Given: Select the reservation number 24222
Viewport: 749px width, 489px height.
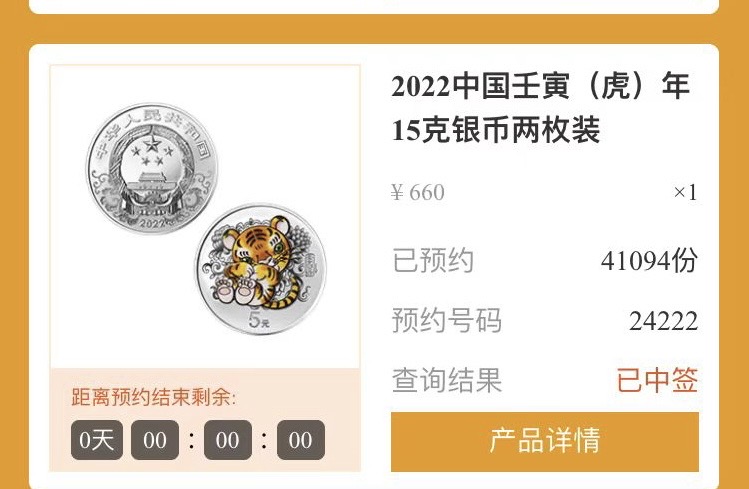Looking at the screenshot, I should tap(663, 321).
